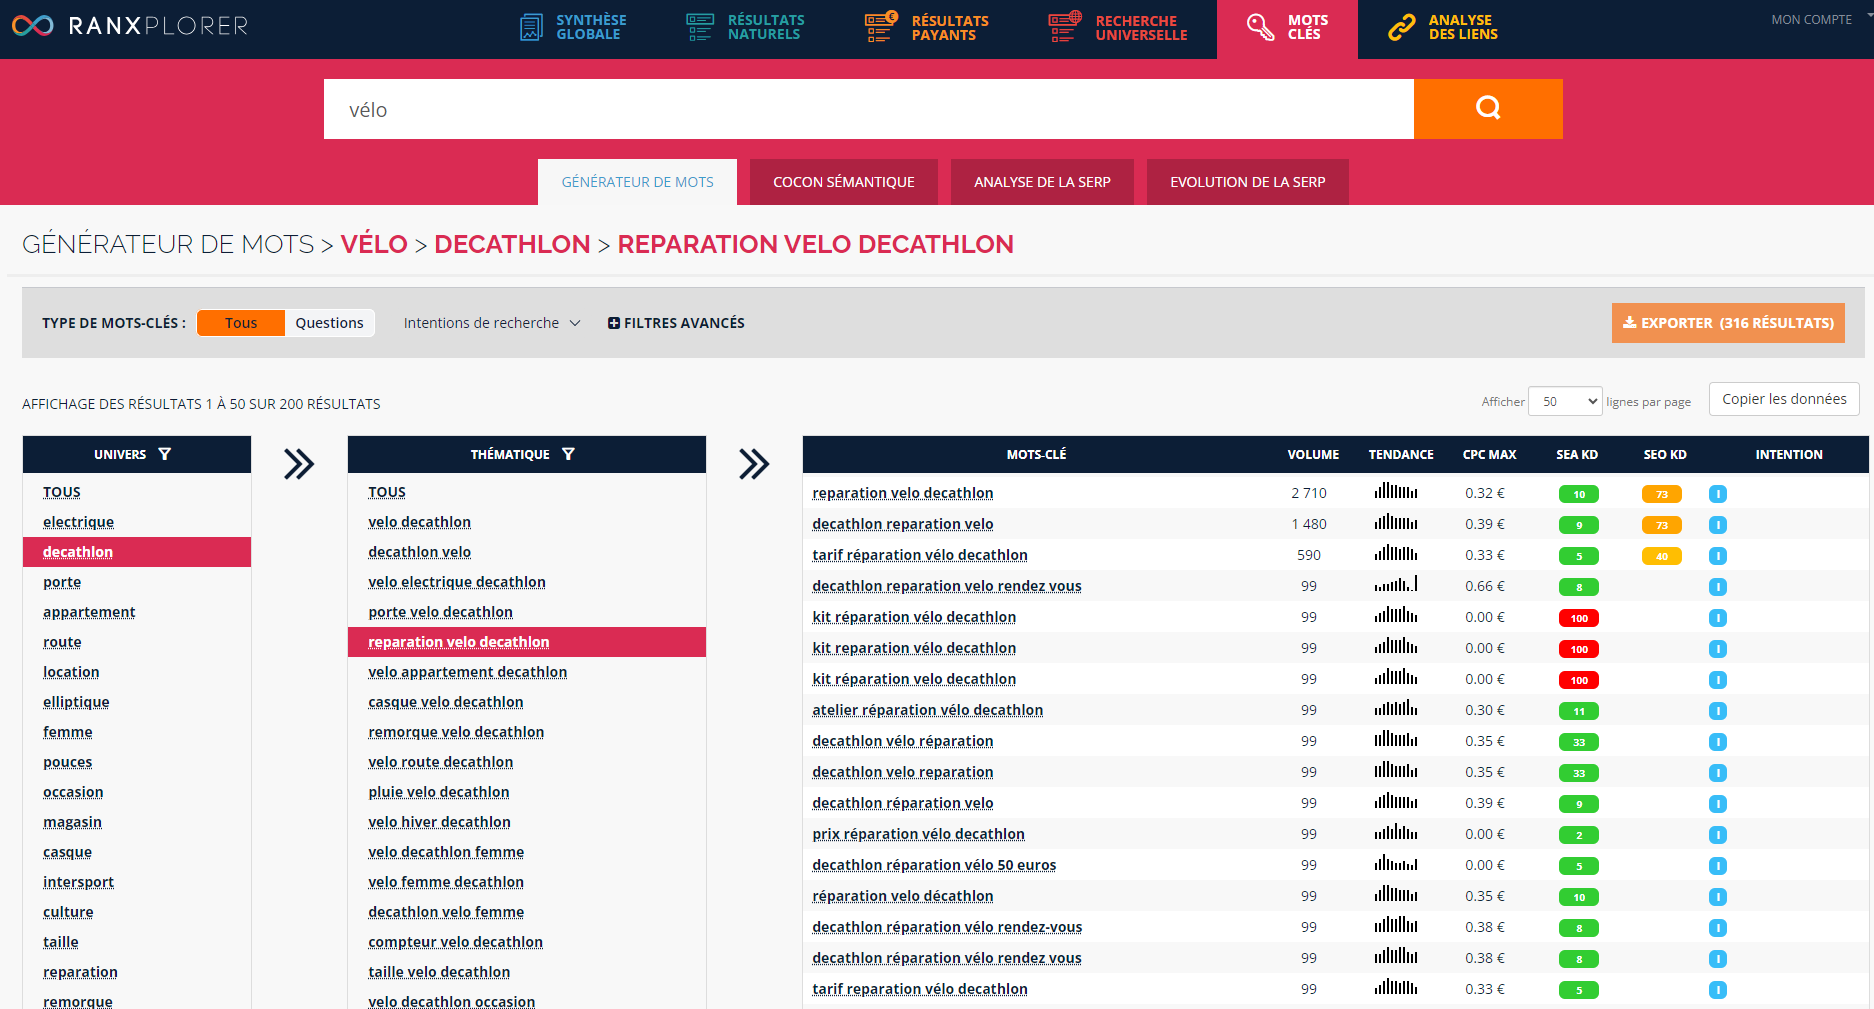The width and height of the screenshot is (1874, 1009).
Task: Open keyword reparation velo decathlon
Action: click(903, 493)
